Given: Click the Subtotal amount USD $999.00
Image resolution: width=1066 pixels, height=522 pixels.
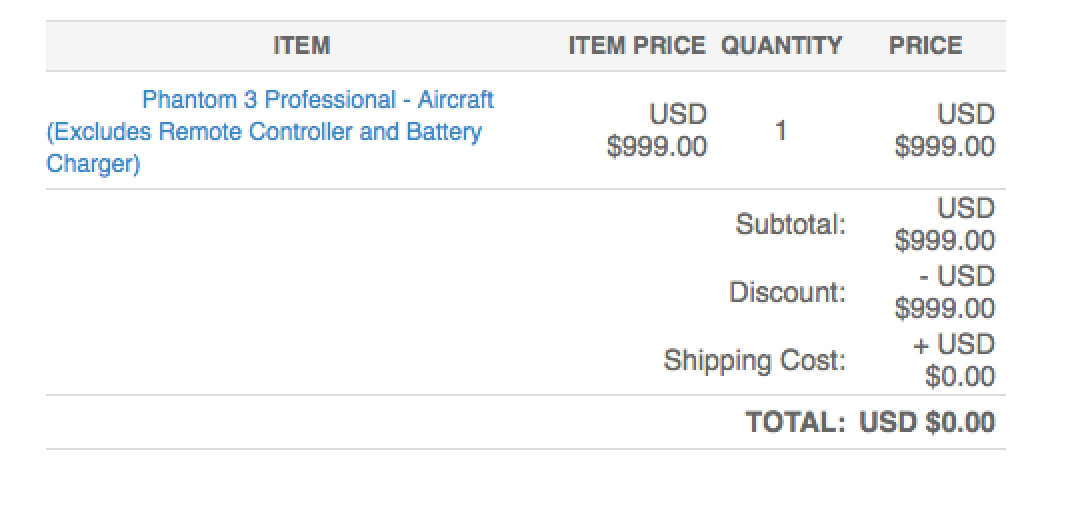Looking at the screenshot, I should tap(945, 224).
